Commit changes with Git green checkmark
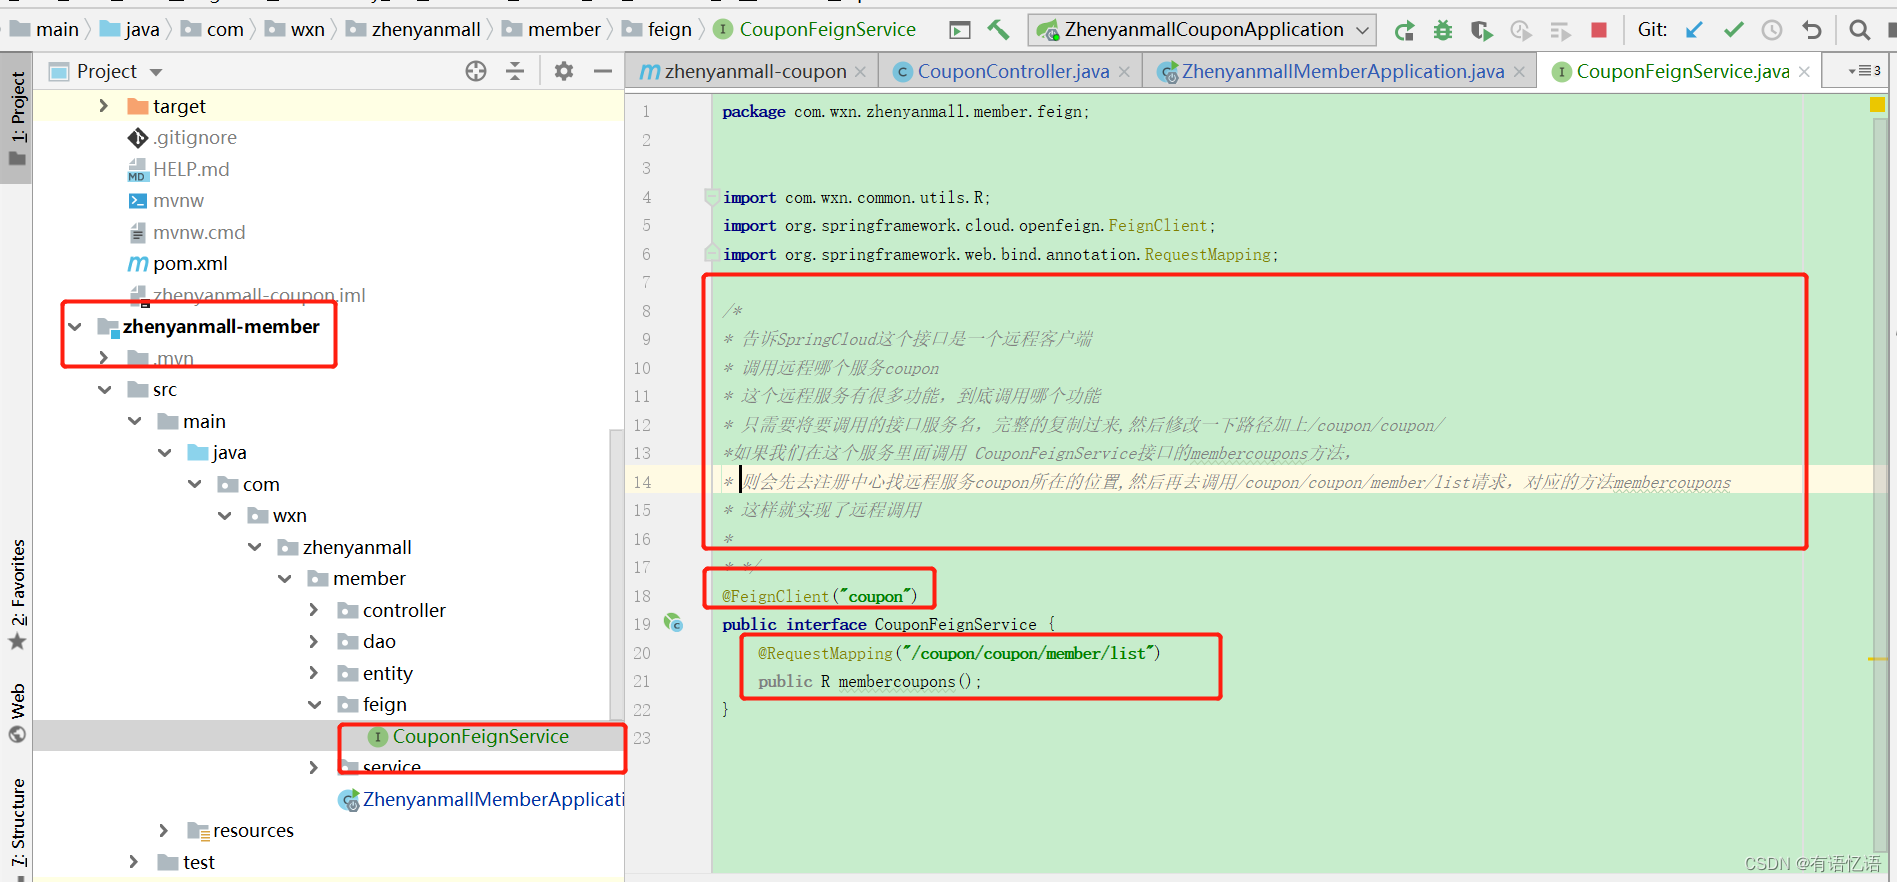 click(x=1733, y=30)
